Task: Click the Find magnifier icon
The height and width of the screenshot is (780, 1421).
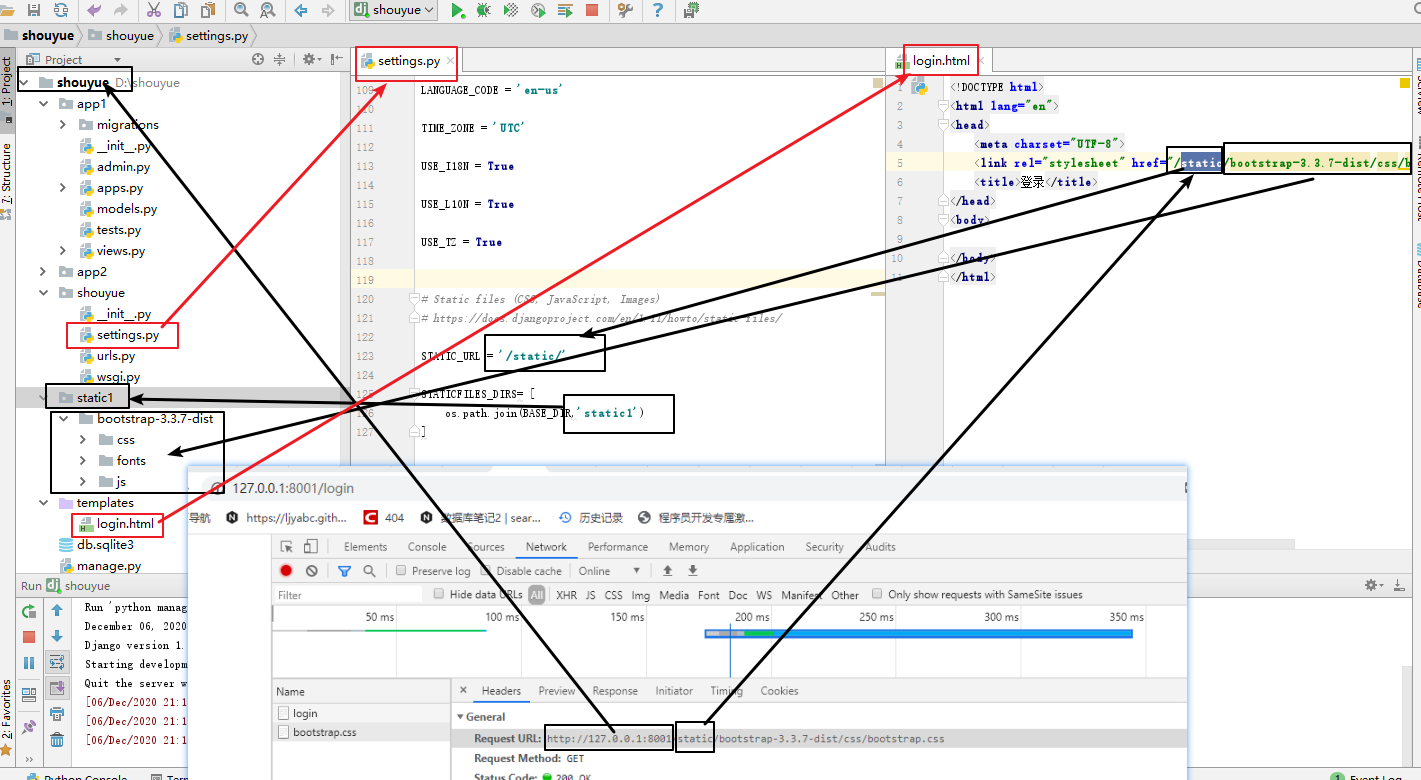Action: click(241, 10)
